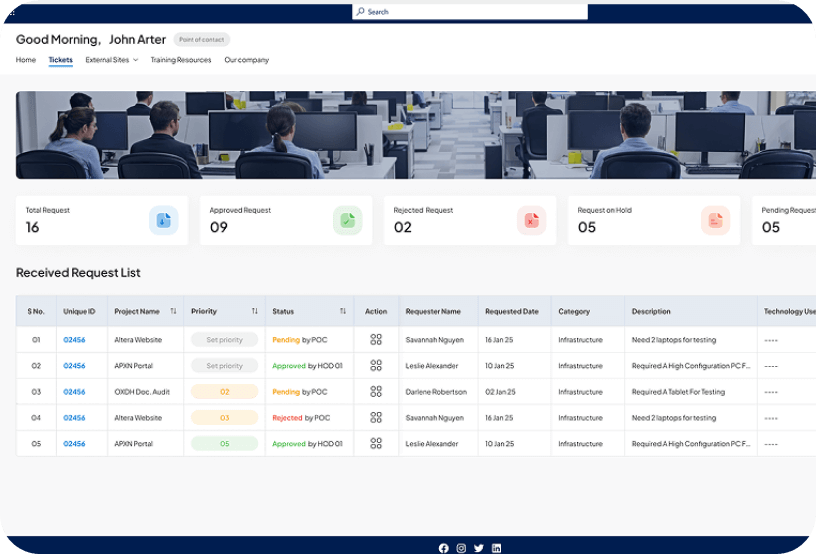Sort the table by Priority column
Image resolution: width=816 pixels, height=554 pixels.
point(254,311)
